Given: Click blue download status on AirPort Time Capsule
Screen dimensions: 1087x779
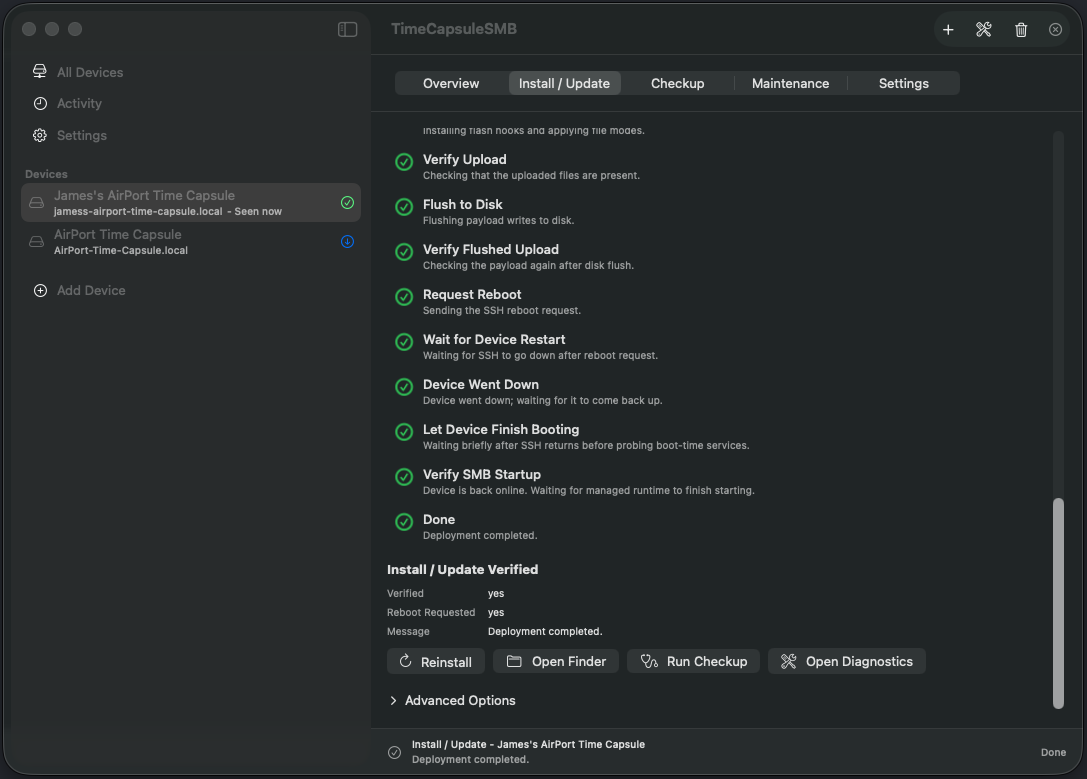Looking at the screenshot, I should pyautogui.click(x=347, y=241).
